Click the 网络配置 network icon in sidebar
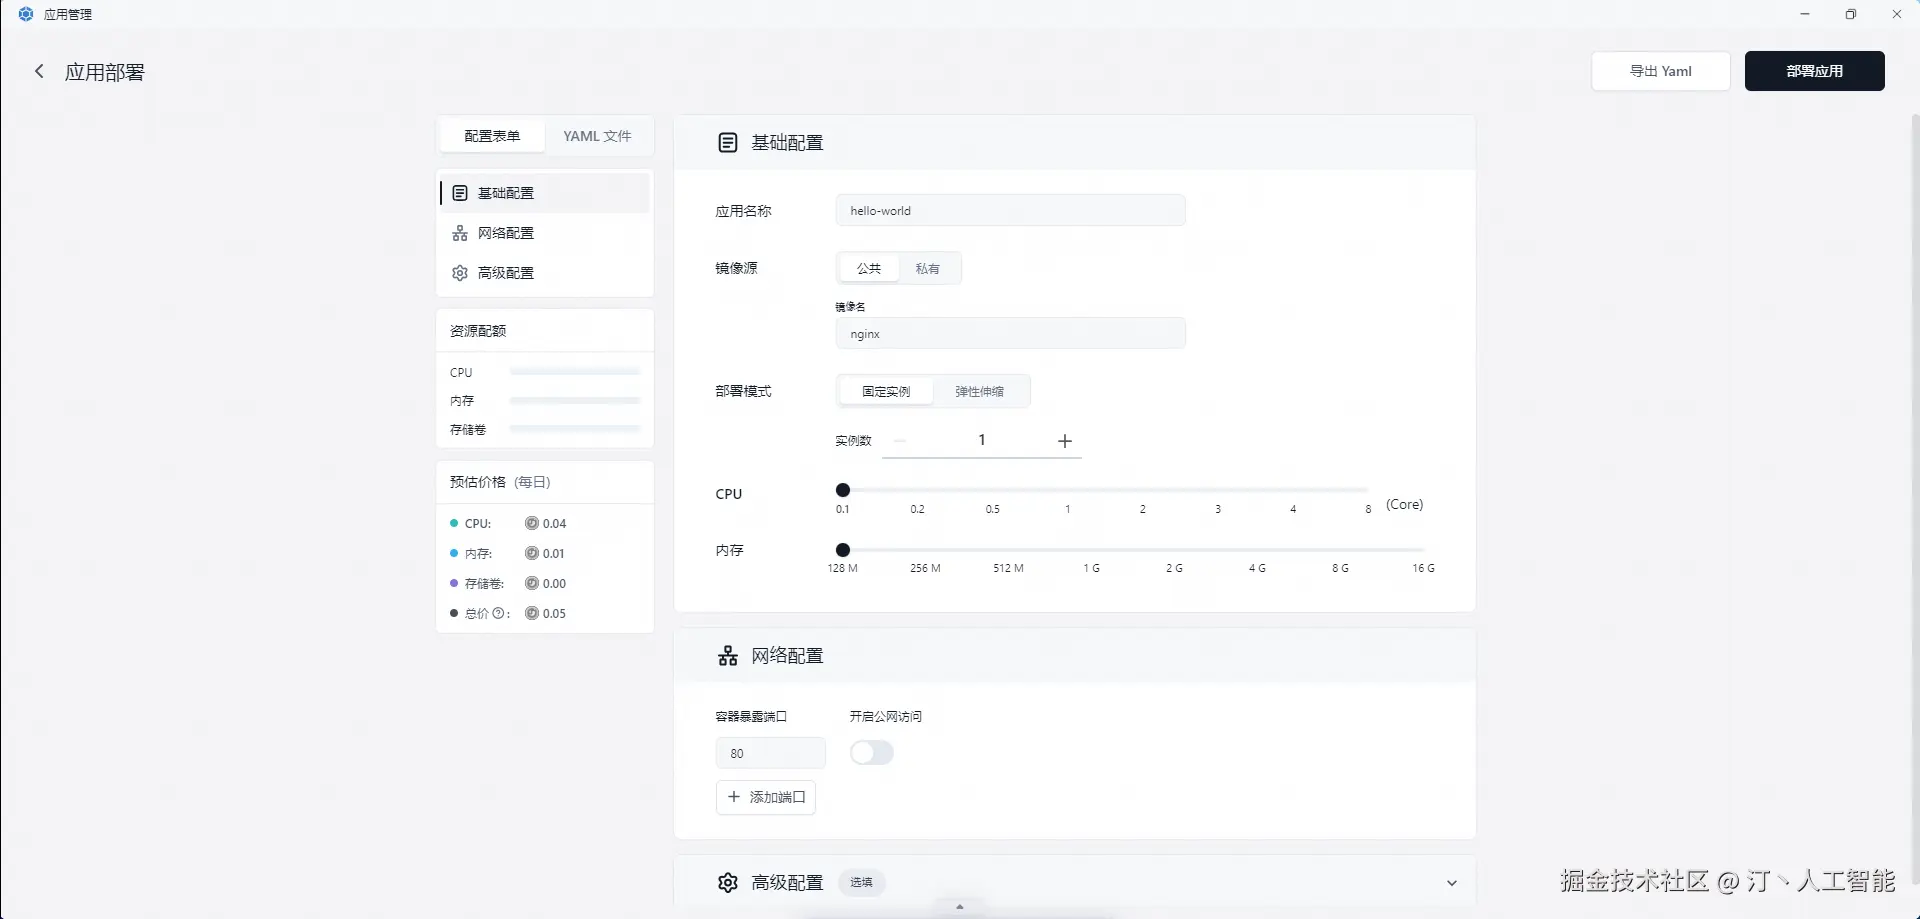Image resolution: width=1920 pixels, height=919 pixels. coord(460,233)
